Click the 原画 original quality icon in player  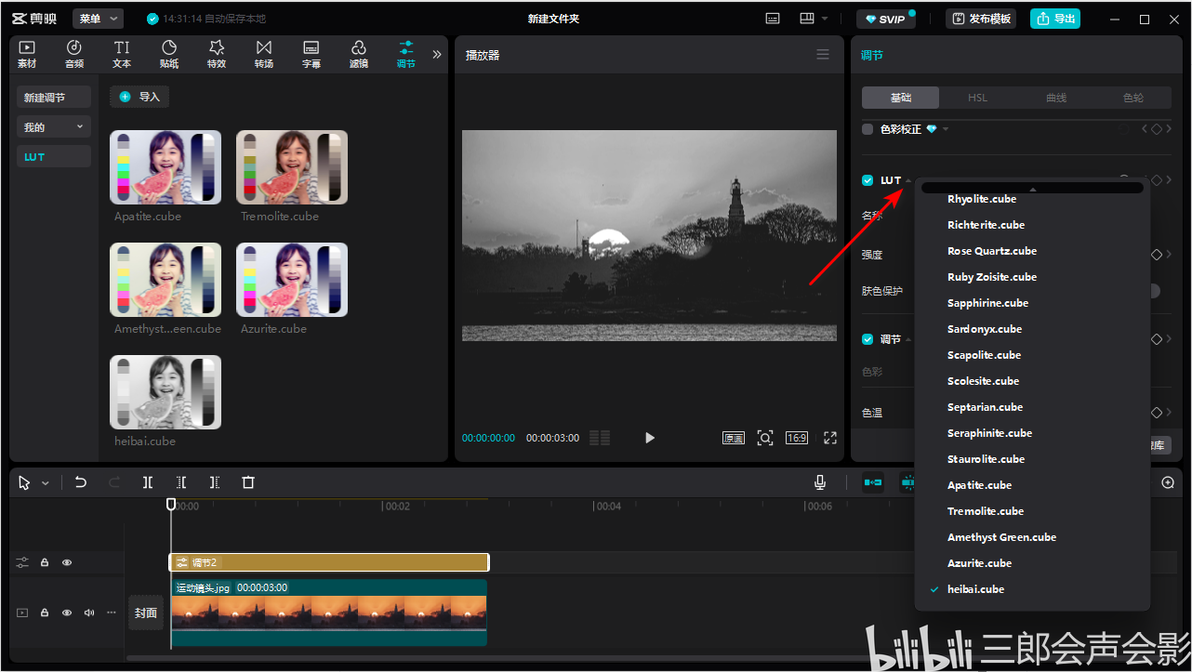[x=733, y=438]
